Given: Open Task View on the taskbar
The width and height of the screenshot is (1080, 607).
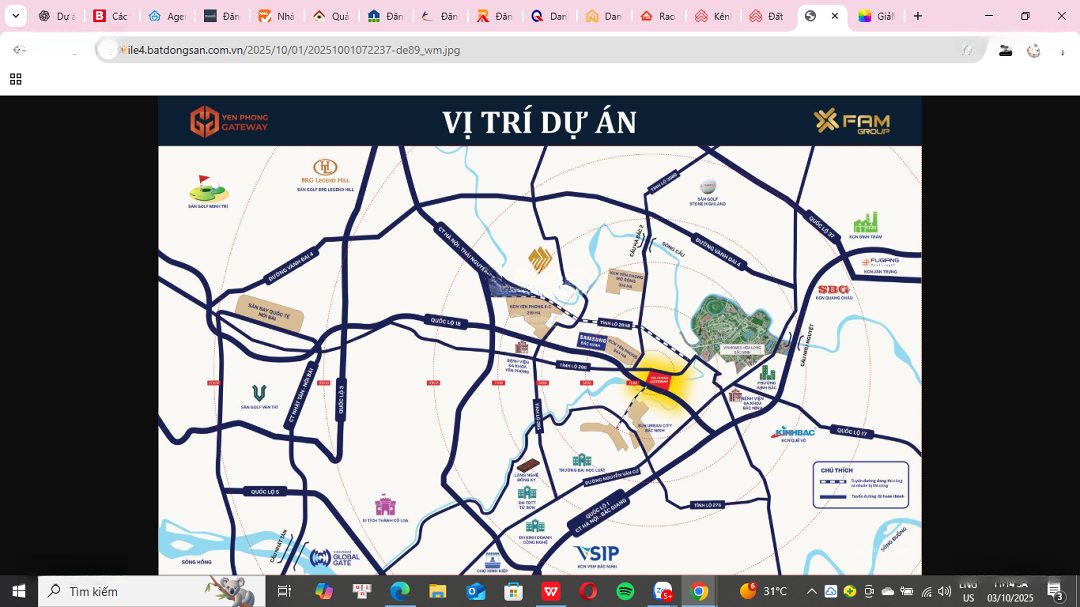Looking at the screenshot, I should tap(284, 591).
